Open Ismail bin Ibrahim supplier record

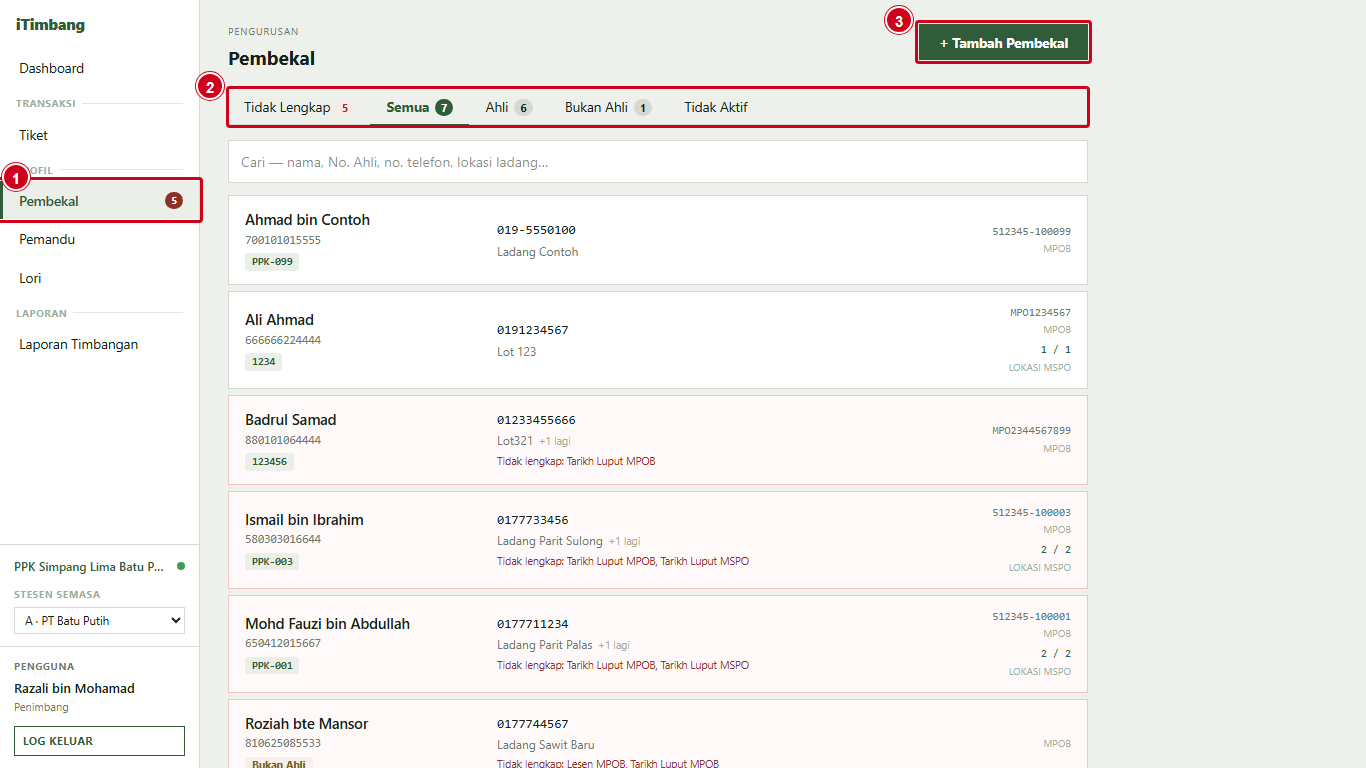[x=658, y=540]
